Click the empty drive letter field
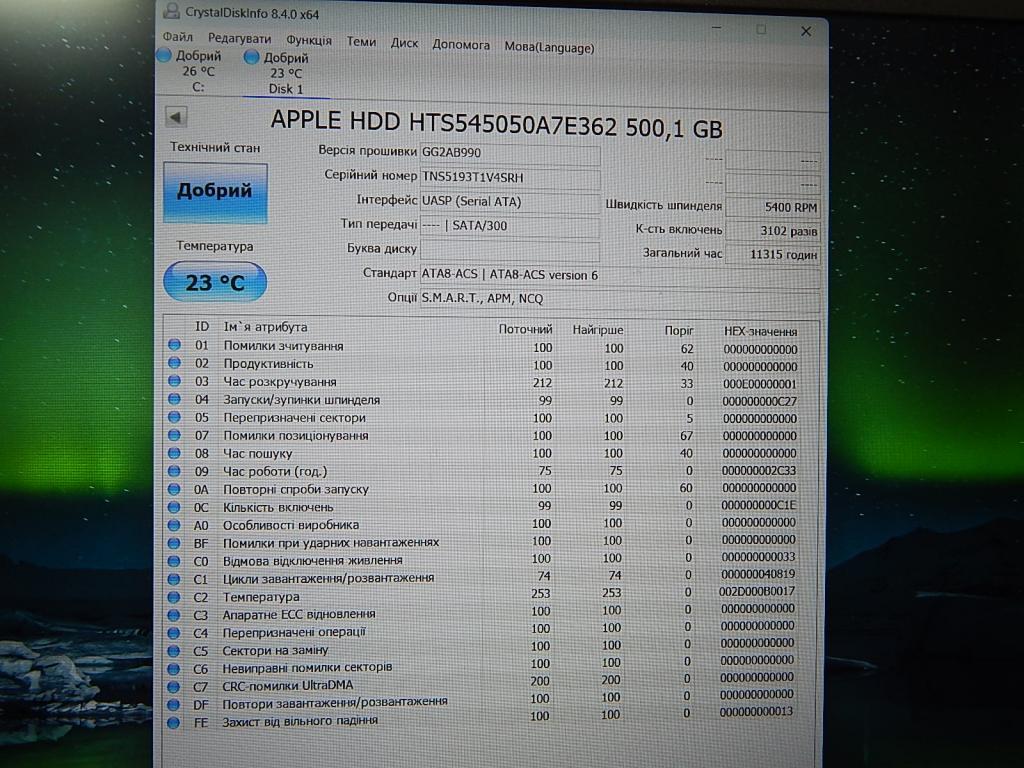This screenshot has height=768, width=1024. (509, 250)
